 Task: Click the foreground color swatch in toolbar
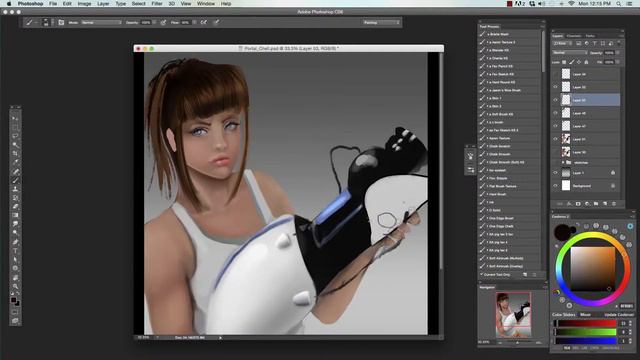tap(13, 300)
